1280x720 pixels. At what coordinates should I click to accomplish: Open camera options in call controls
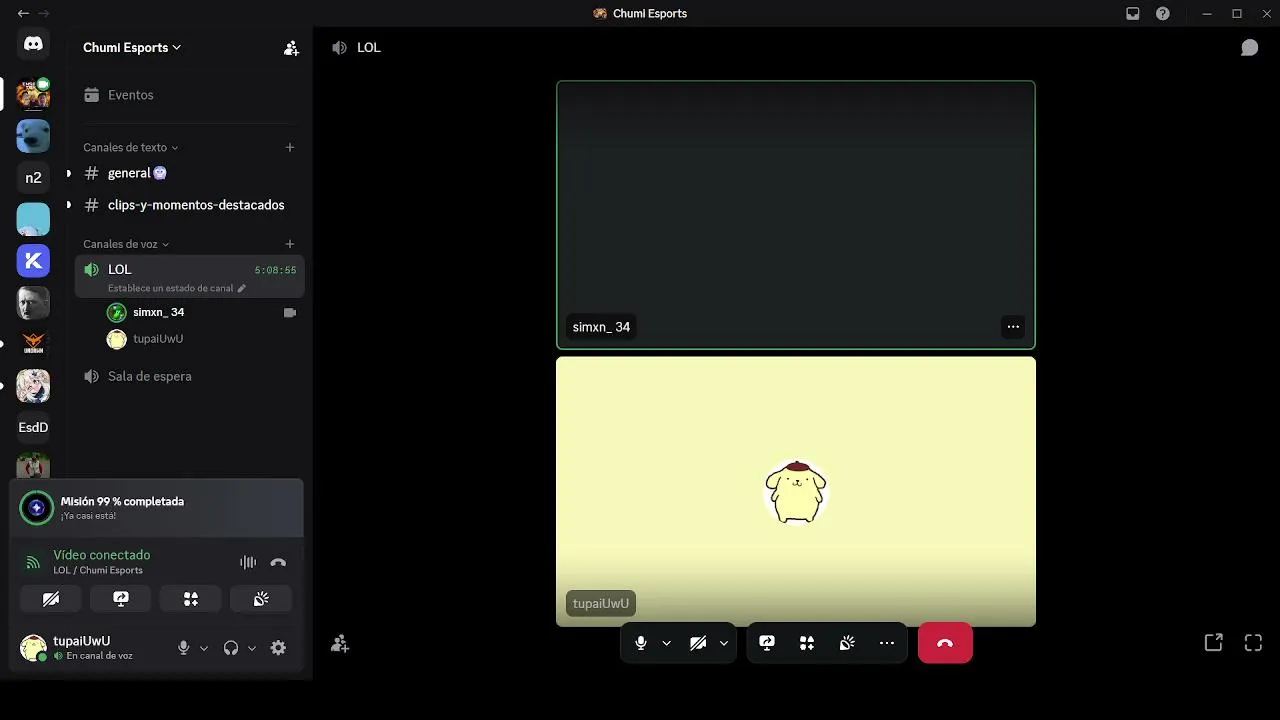coord(724,643)
